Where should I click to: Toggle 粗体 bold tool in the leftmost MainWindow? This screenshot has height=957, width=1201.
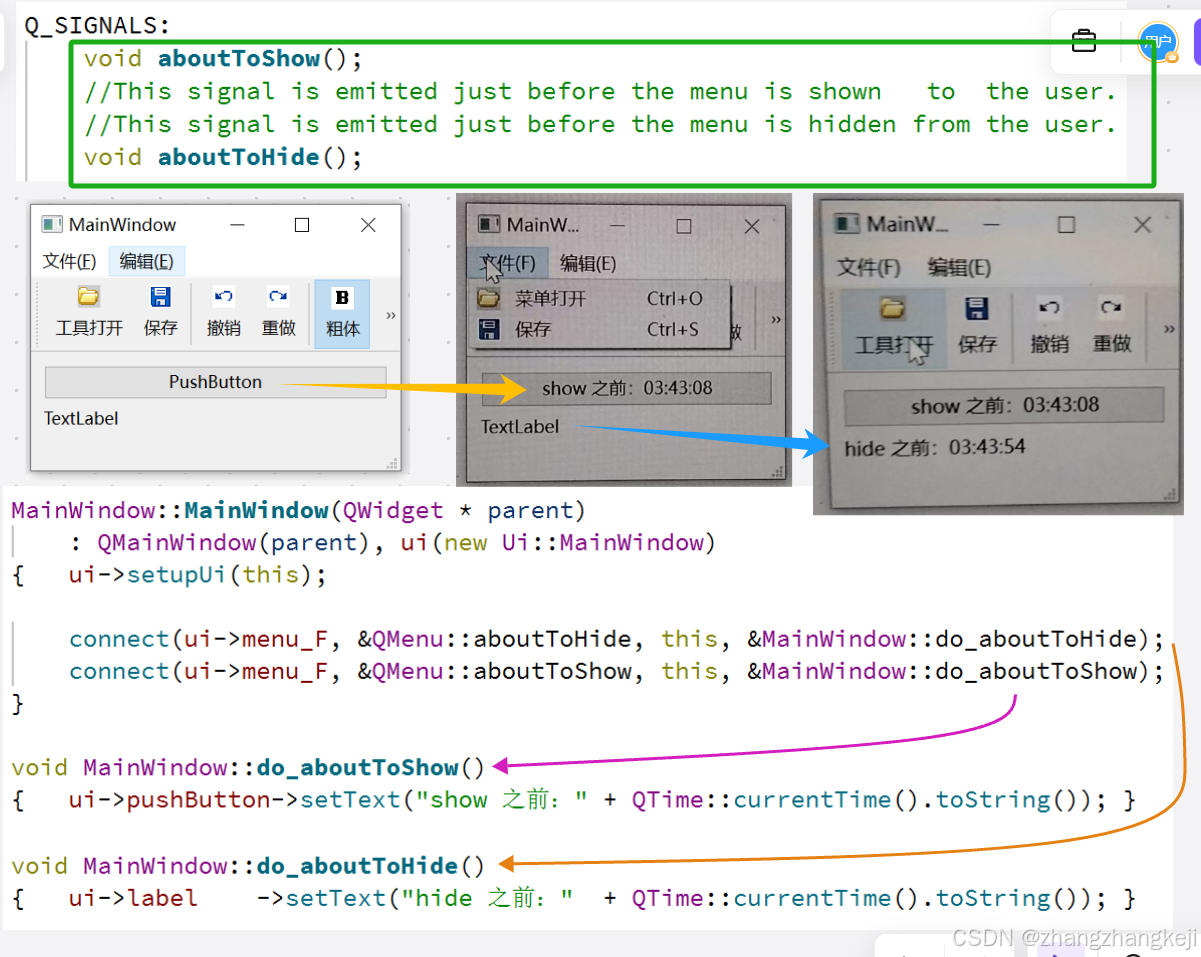tap(342, 314)
